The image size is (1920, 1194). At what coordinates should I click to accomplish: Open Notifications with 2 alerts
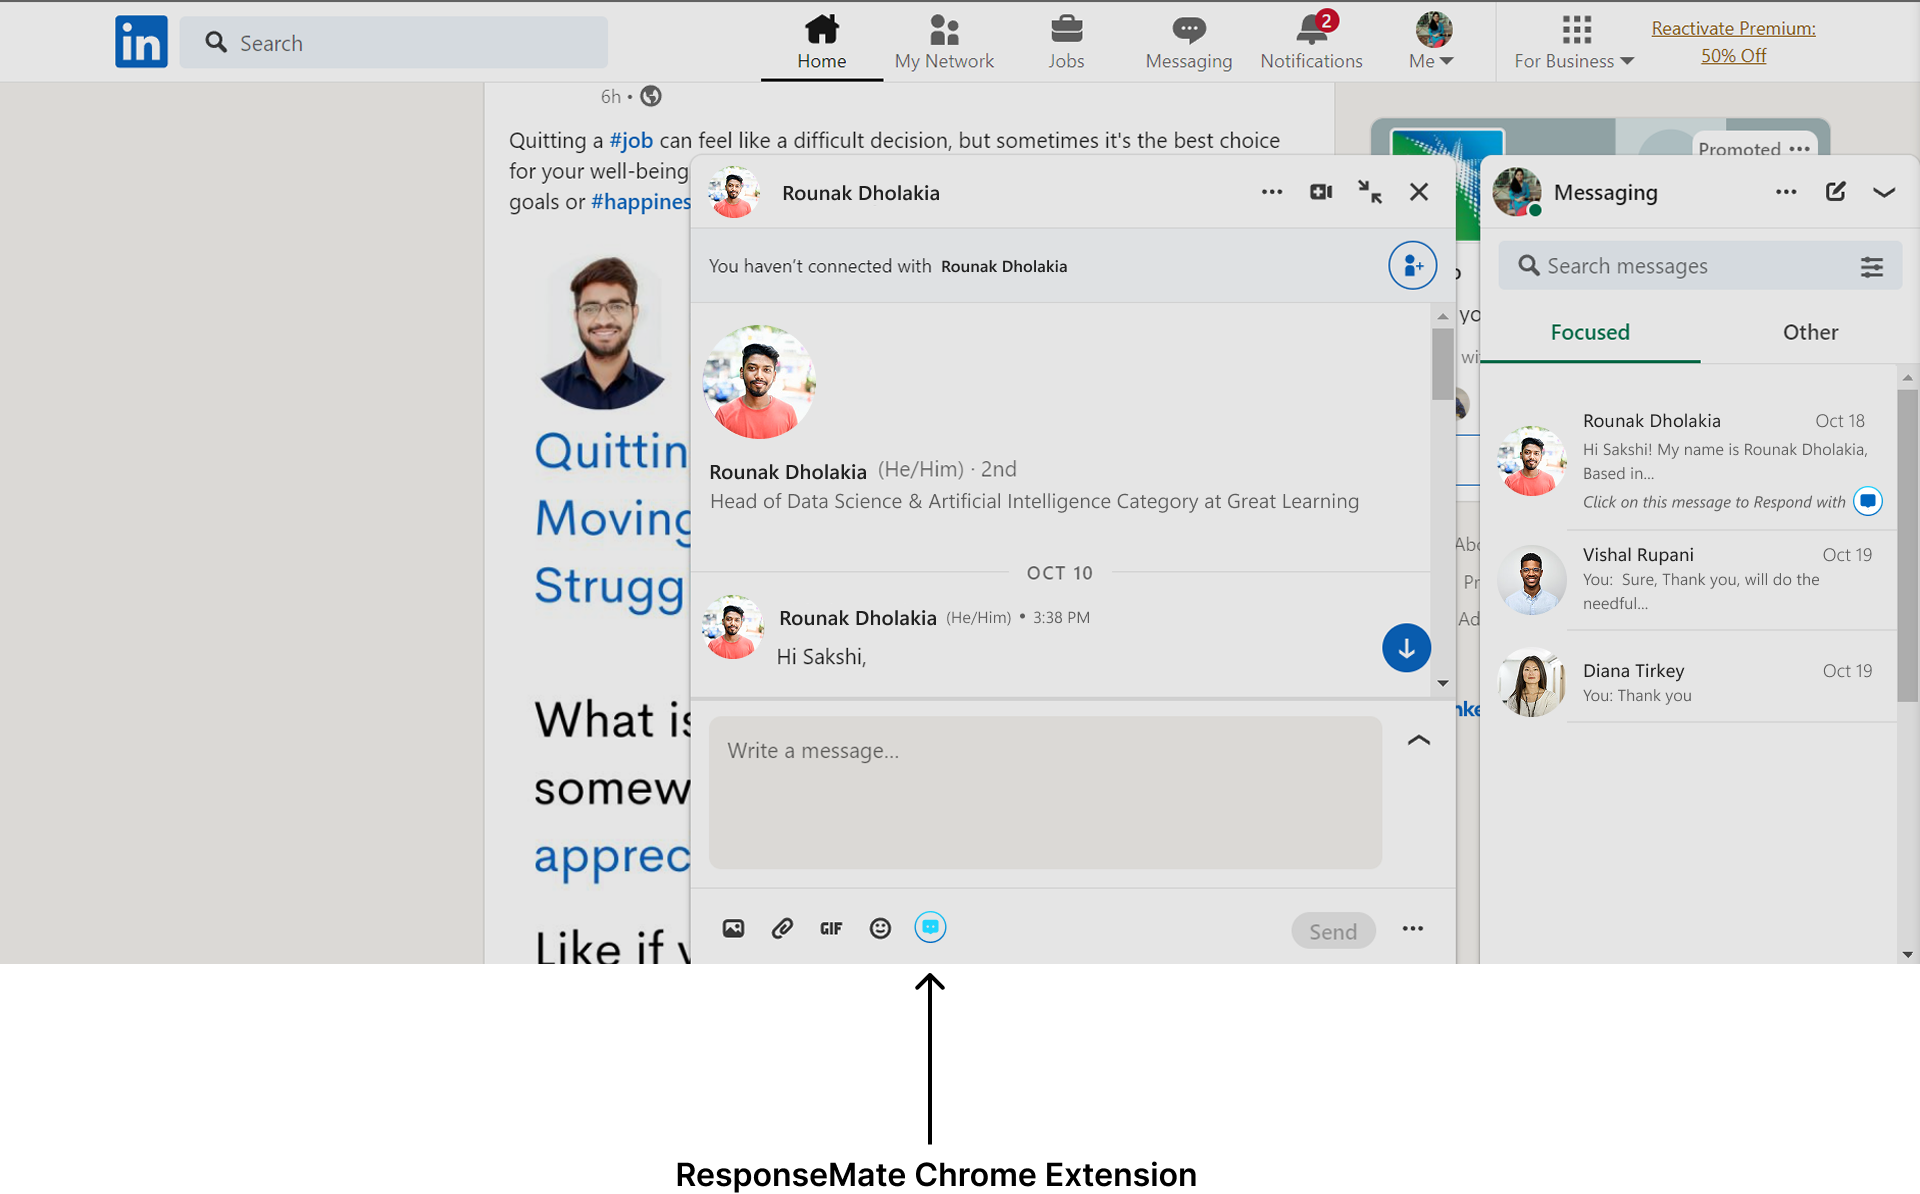tap(1311, 42)
